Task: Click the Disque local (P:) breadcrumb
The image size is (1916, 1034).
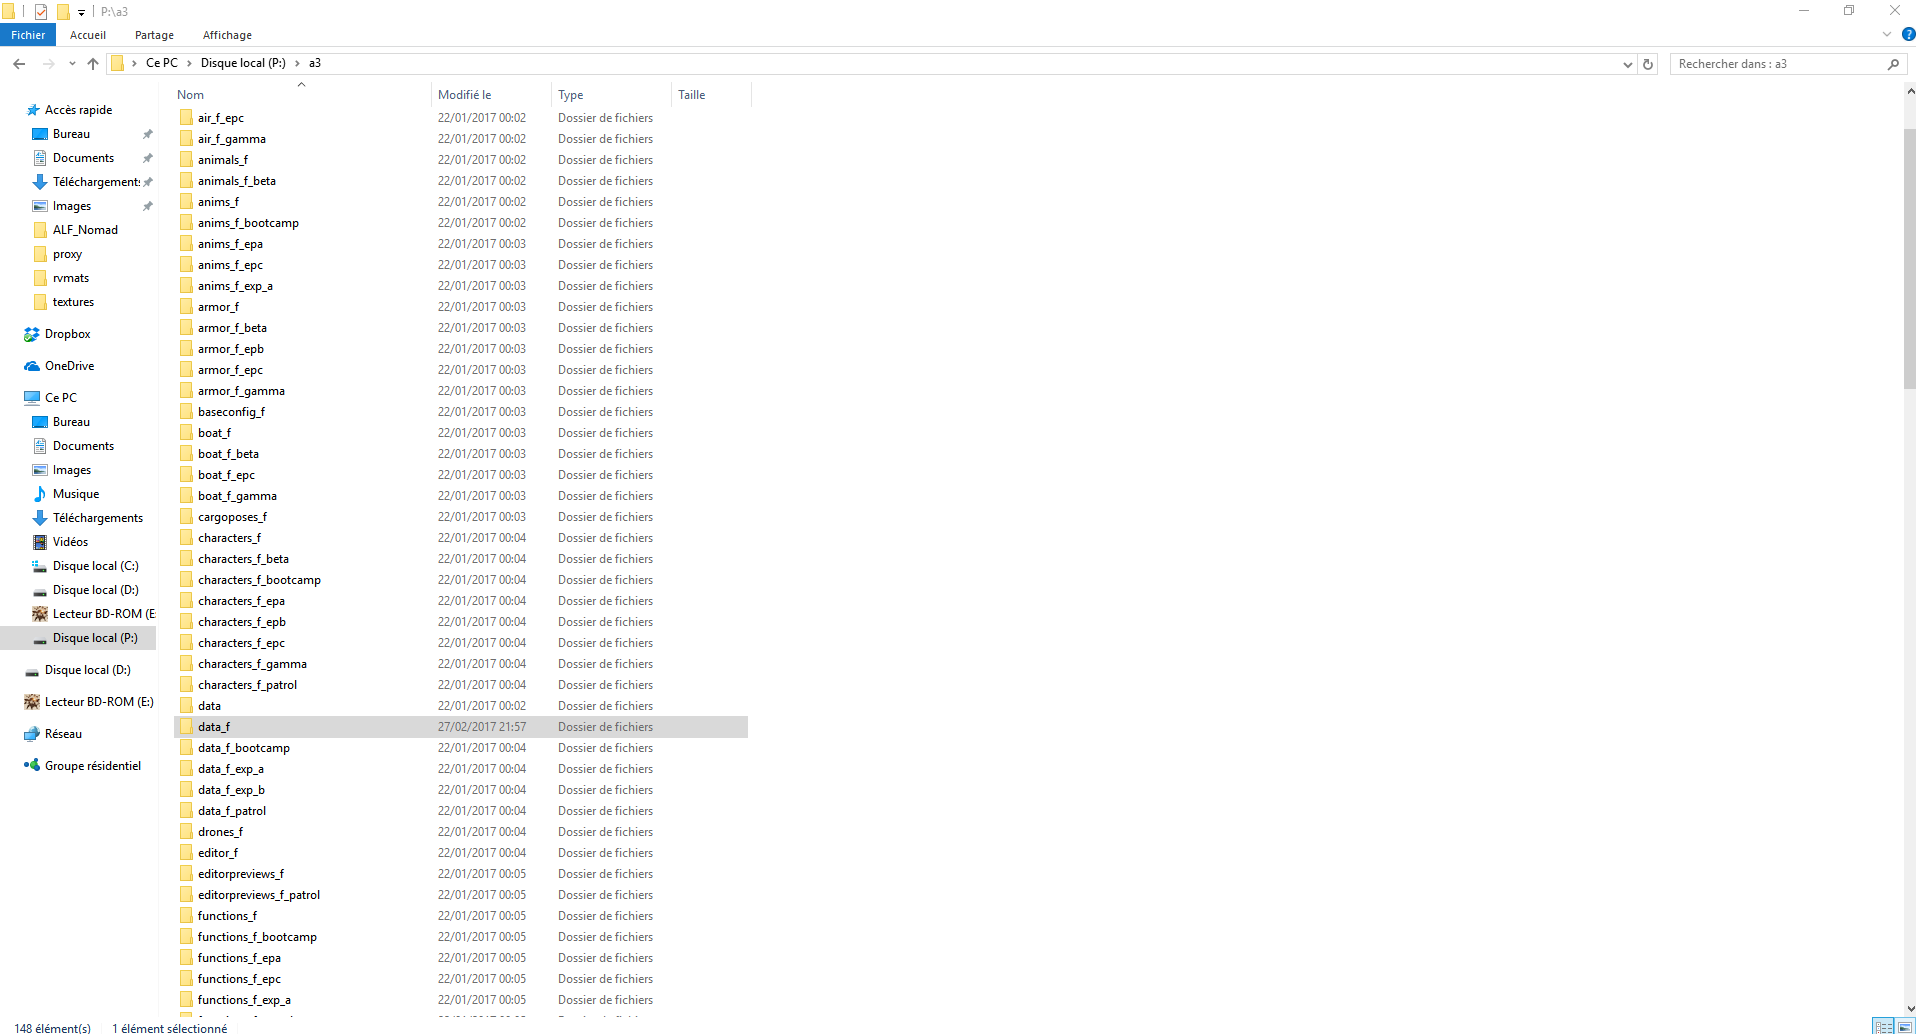Action: pos(243,63)
